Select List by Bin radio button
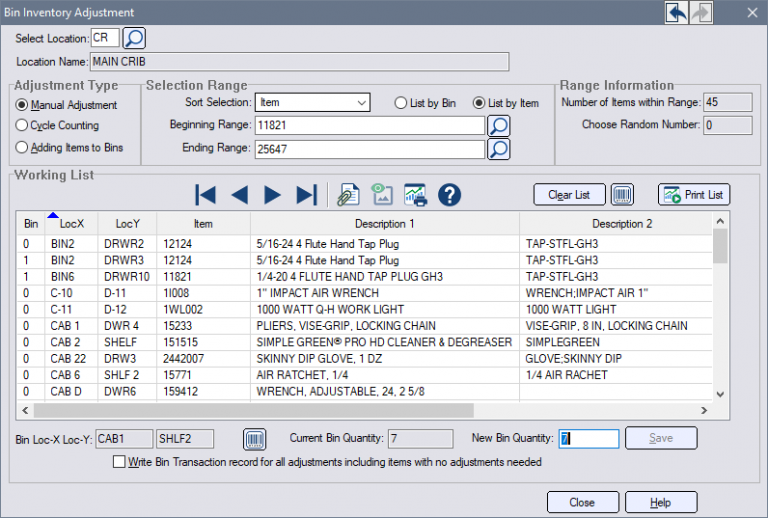The image size is (768, 518). click(400, 103)
